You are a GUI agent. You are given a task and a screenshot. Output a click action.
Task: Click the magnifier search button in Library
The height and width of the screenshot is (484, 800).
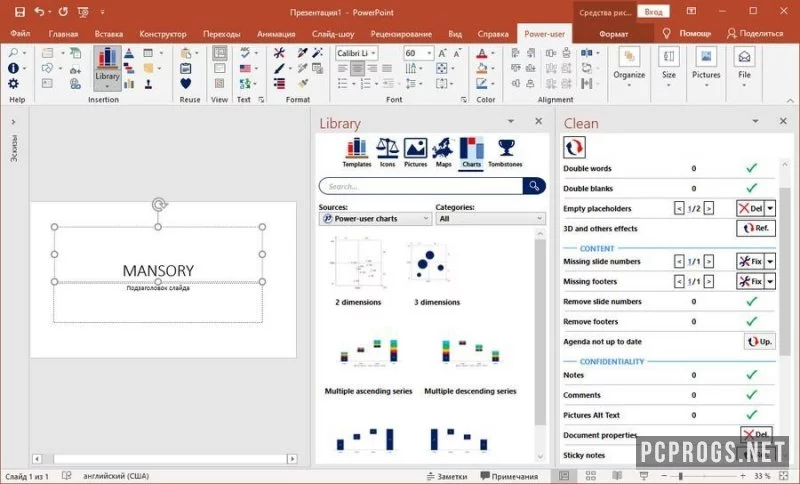click(534, 186)
